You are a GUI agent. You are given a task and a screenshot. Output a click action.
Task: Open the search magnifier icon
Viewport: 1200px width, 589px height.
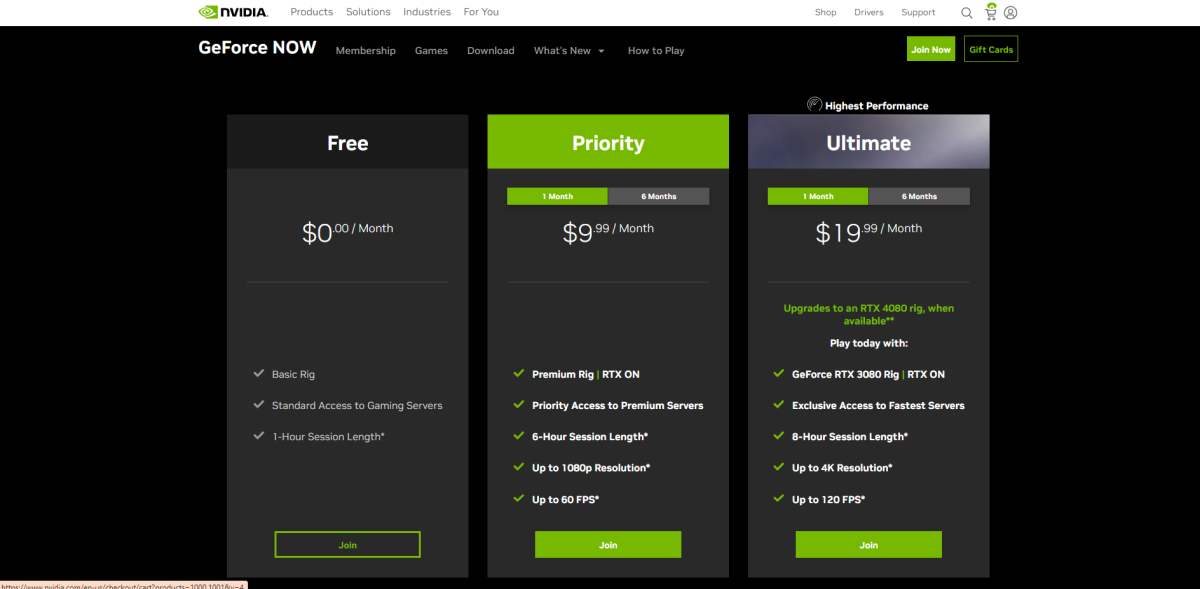point(967,13)
